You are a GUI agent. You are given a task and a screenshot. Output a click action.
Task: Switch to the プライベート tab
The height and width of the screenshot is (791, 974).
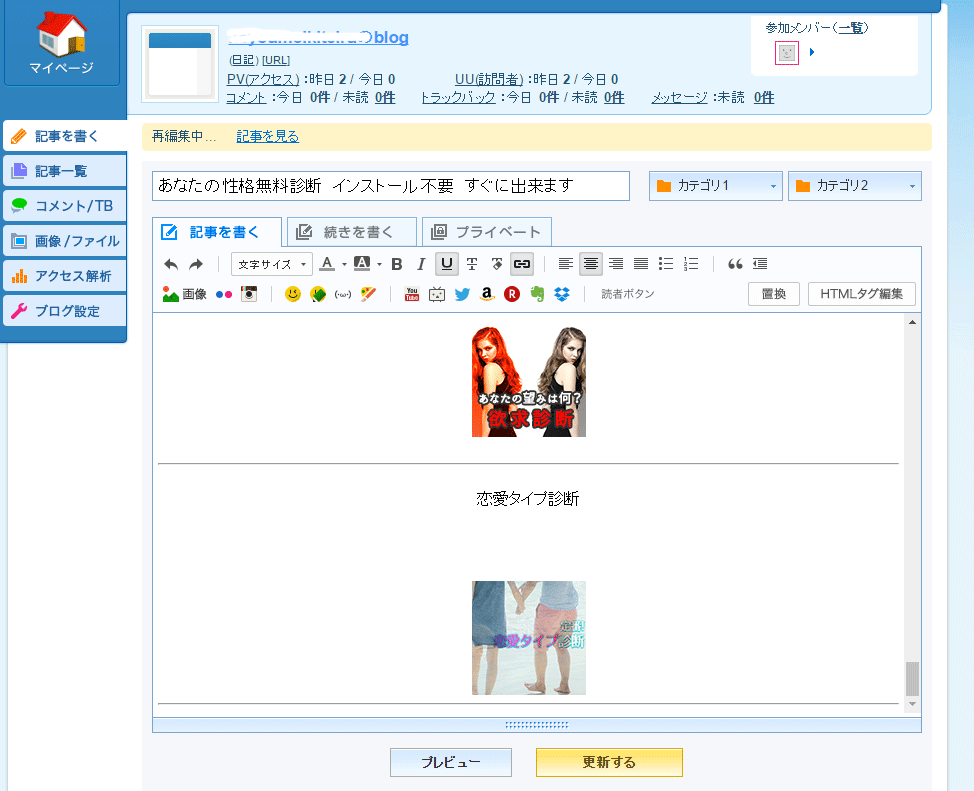click(x=487, y=232)
